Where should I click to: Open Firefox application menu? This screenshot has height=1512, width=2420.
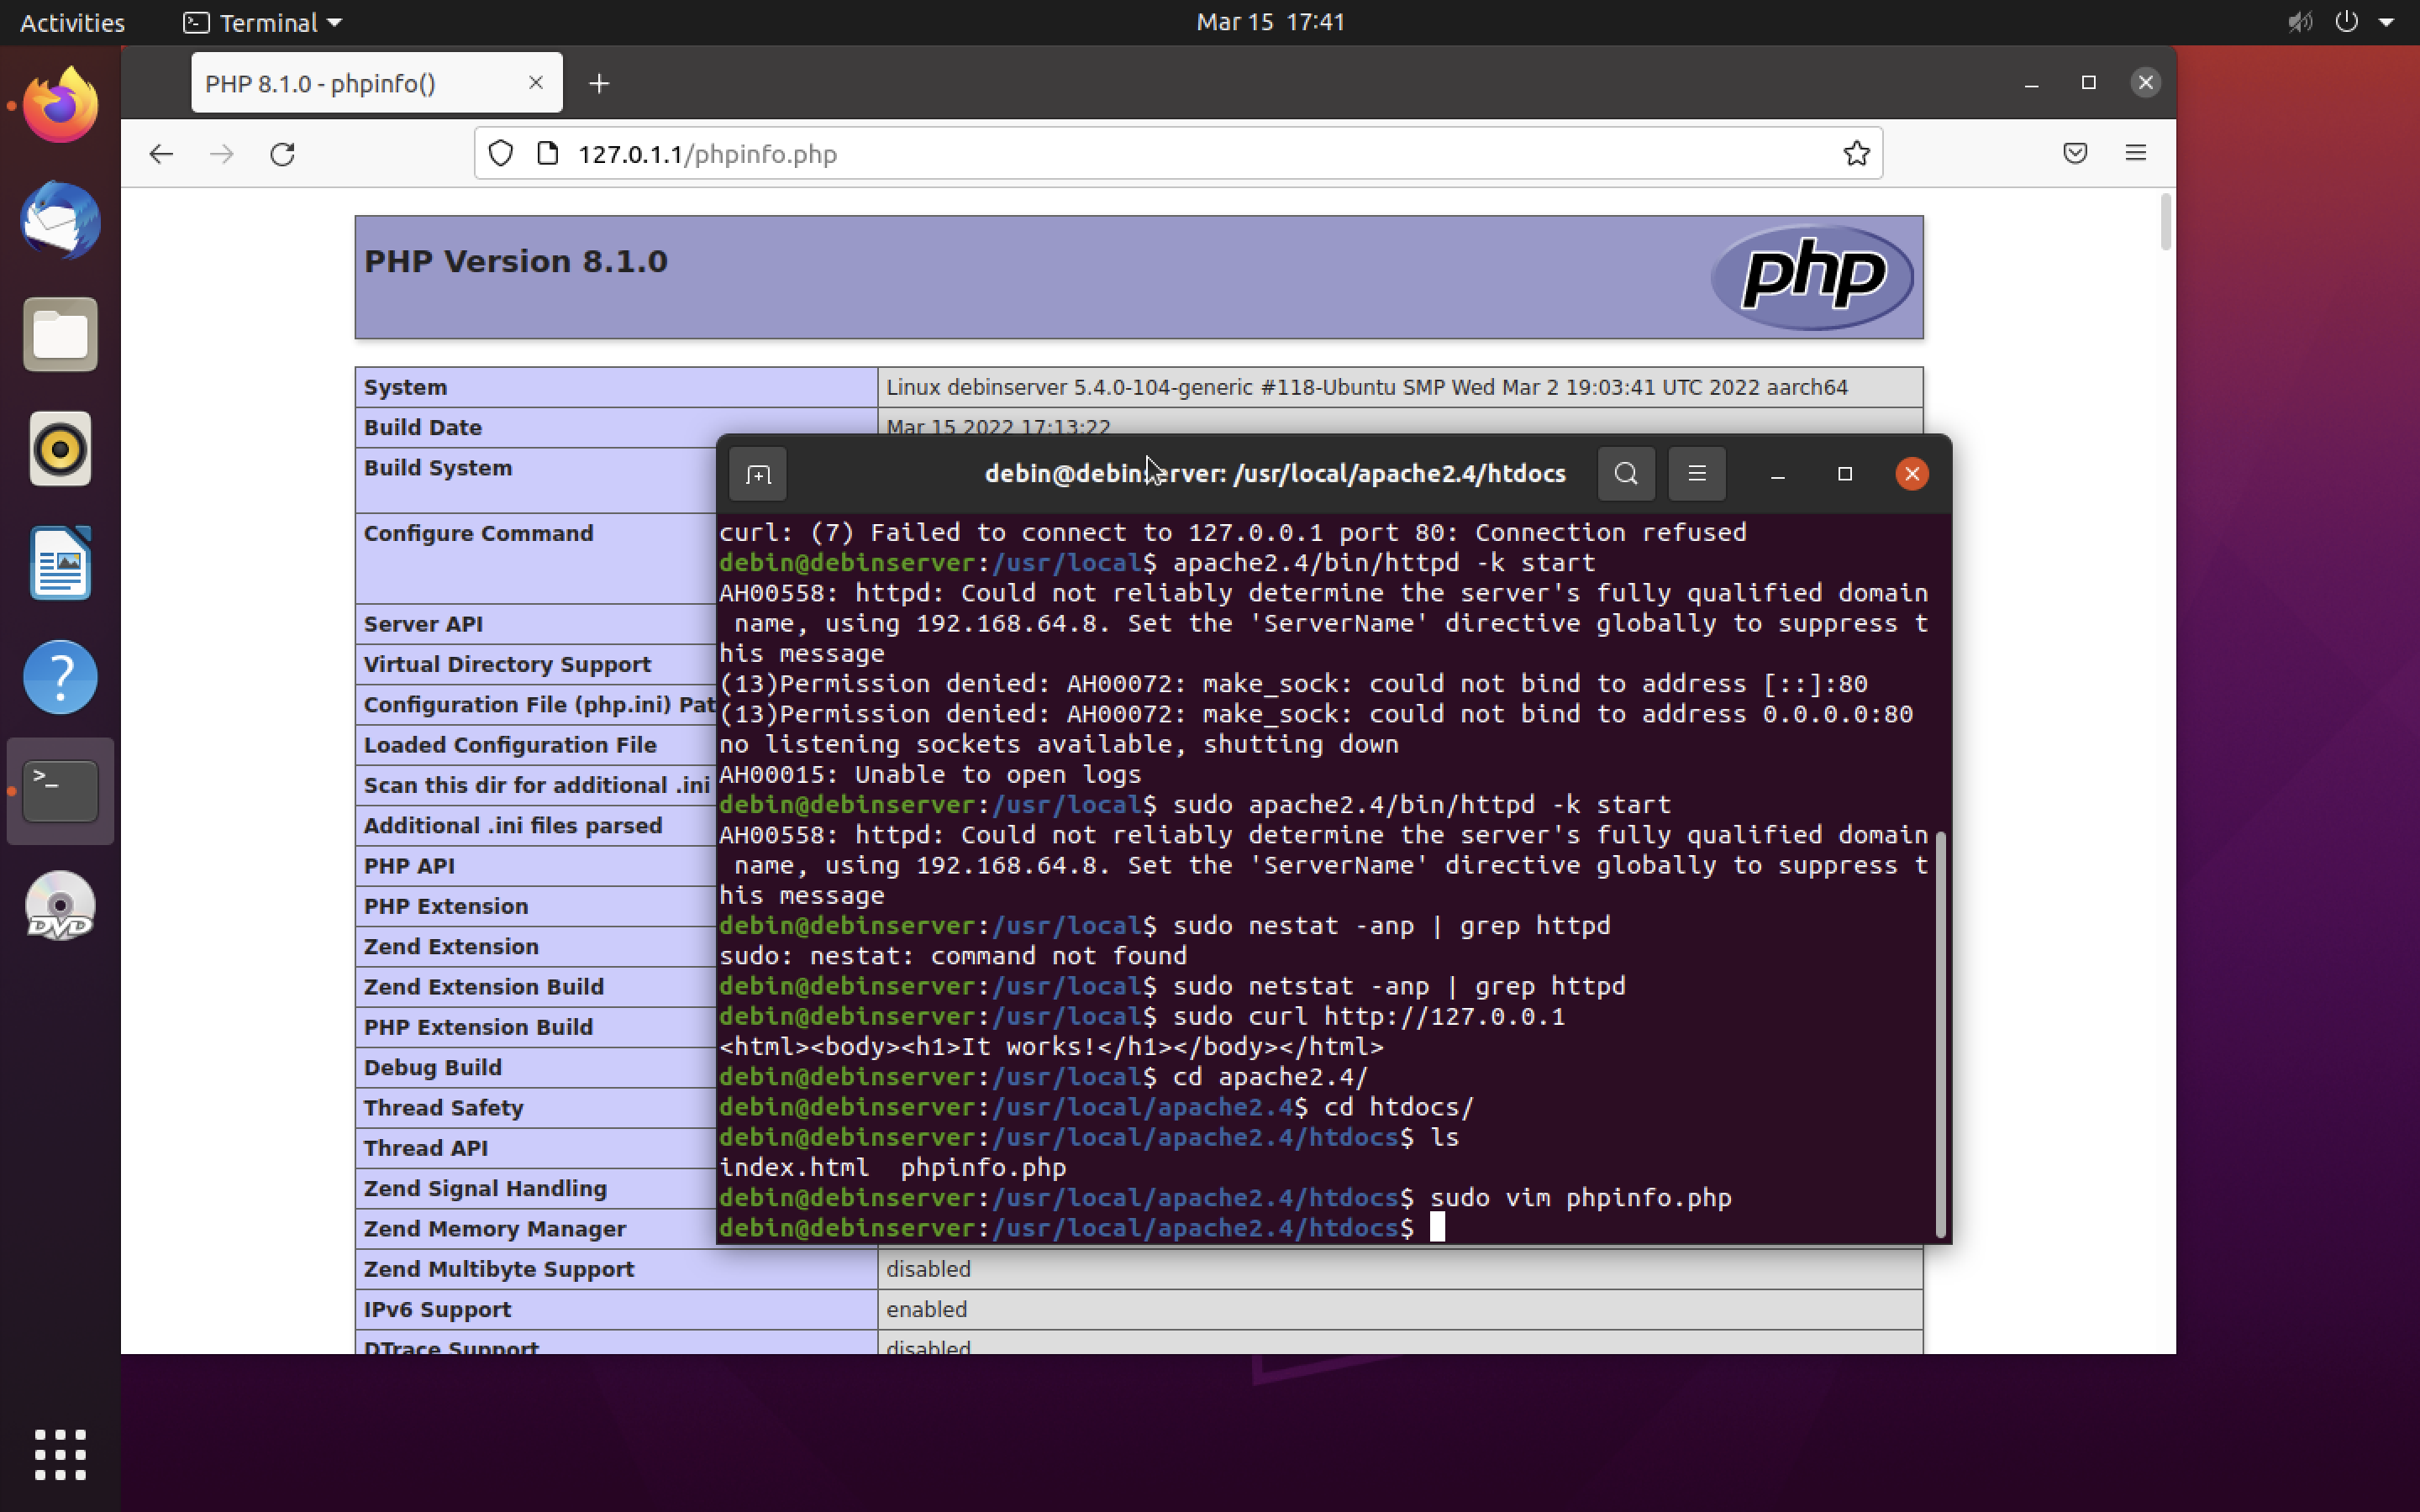(x=2135, y=154)
